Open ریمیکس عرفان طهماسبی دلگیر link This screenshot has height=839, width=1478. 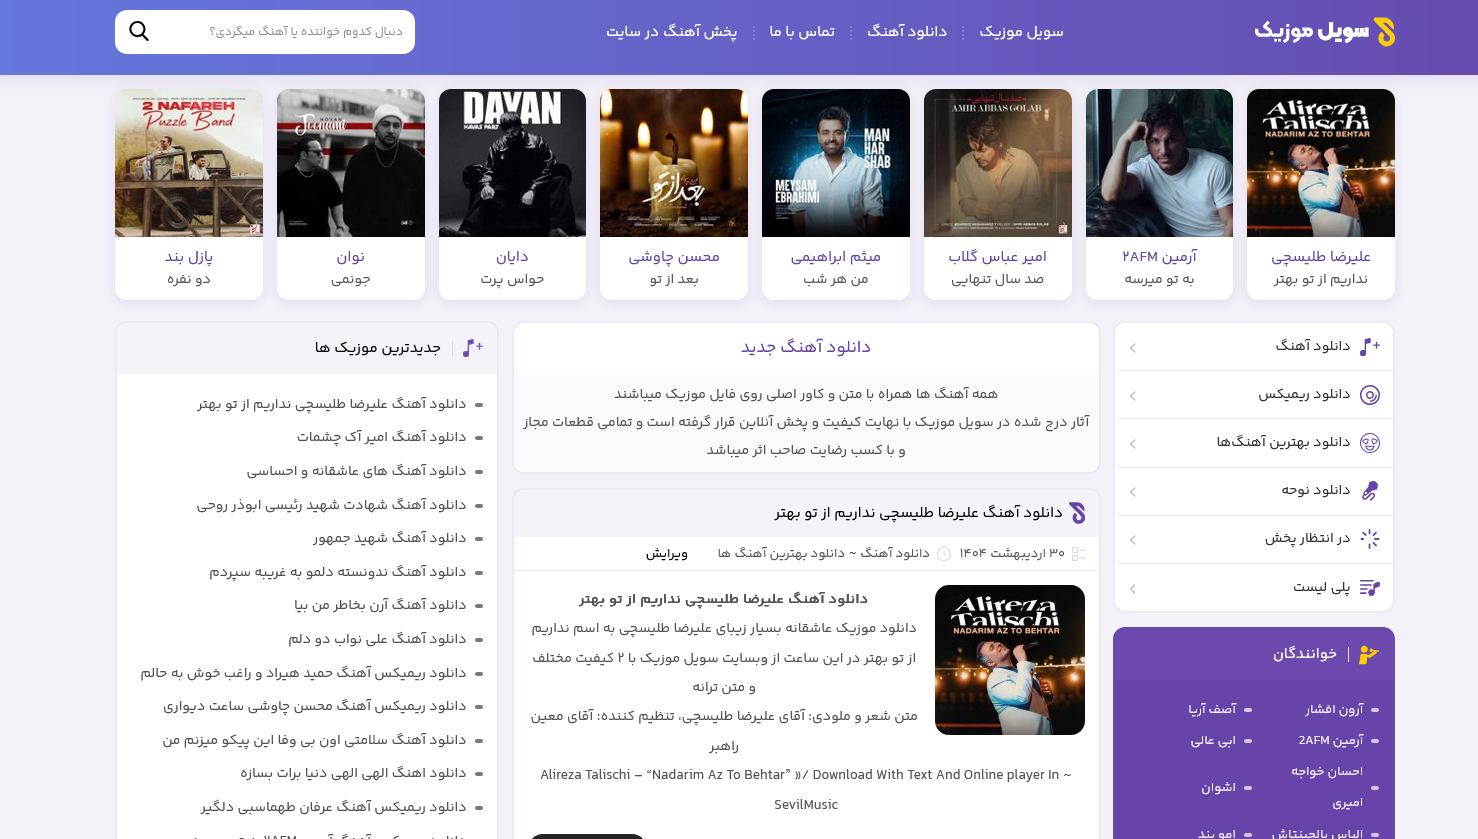pos(333,807)
